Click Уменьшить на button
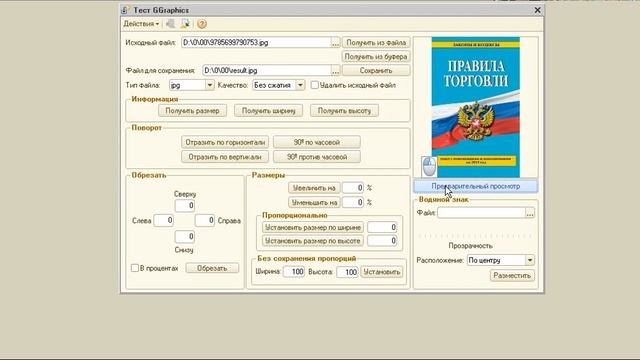 click(x=314, y=202)
